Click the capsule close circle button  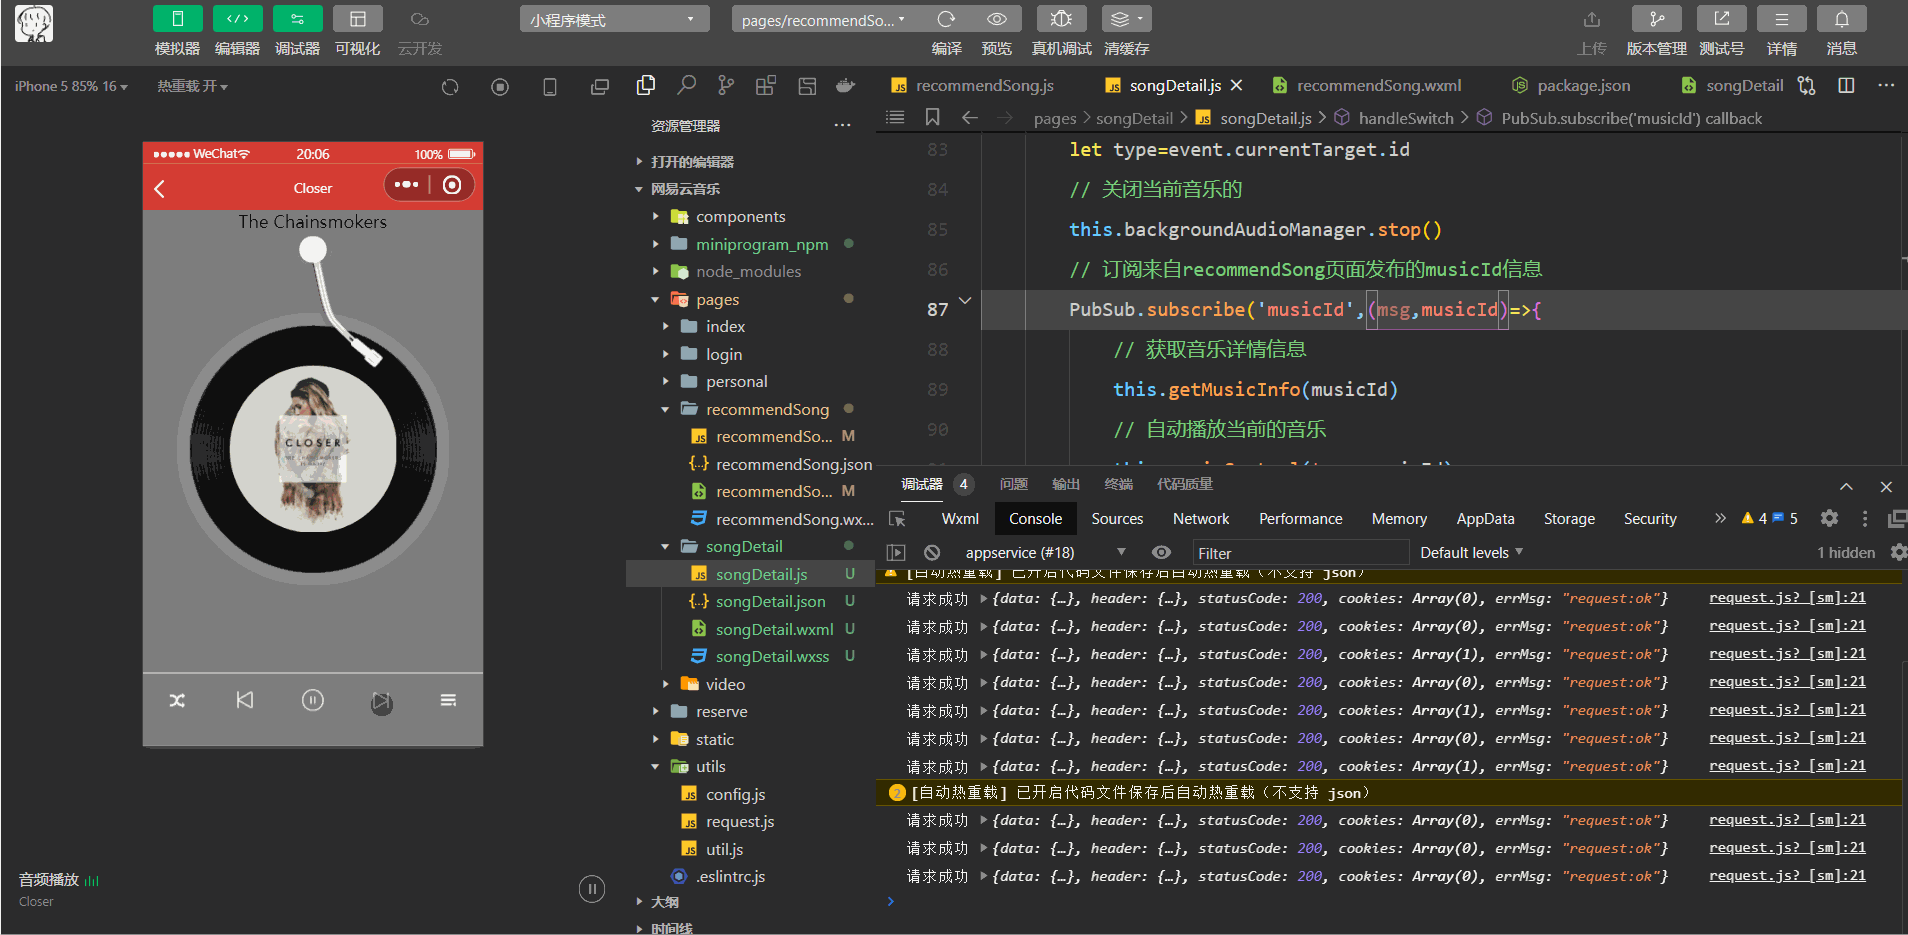pyautogui.click(x=452, y=185)
